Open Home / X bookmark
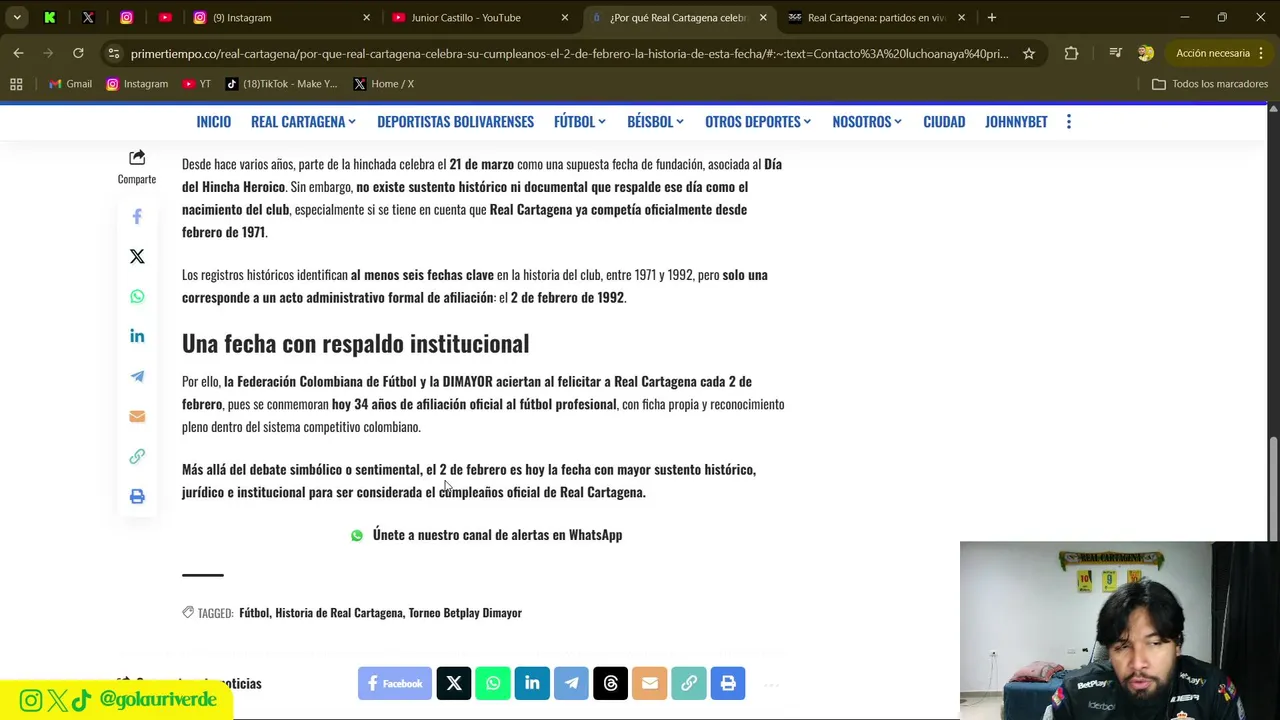 coord(383,84)
